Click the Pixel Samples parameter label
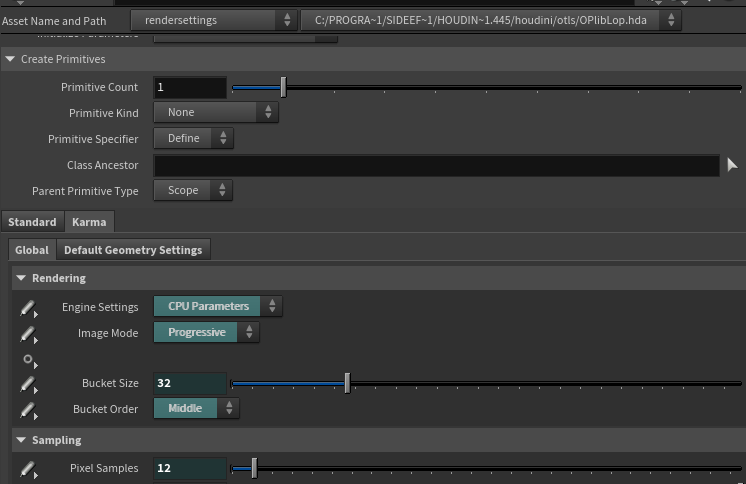 pyautogui.click(x=104, y=468)
